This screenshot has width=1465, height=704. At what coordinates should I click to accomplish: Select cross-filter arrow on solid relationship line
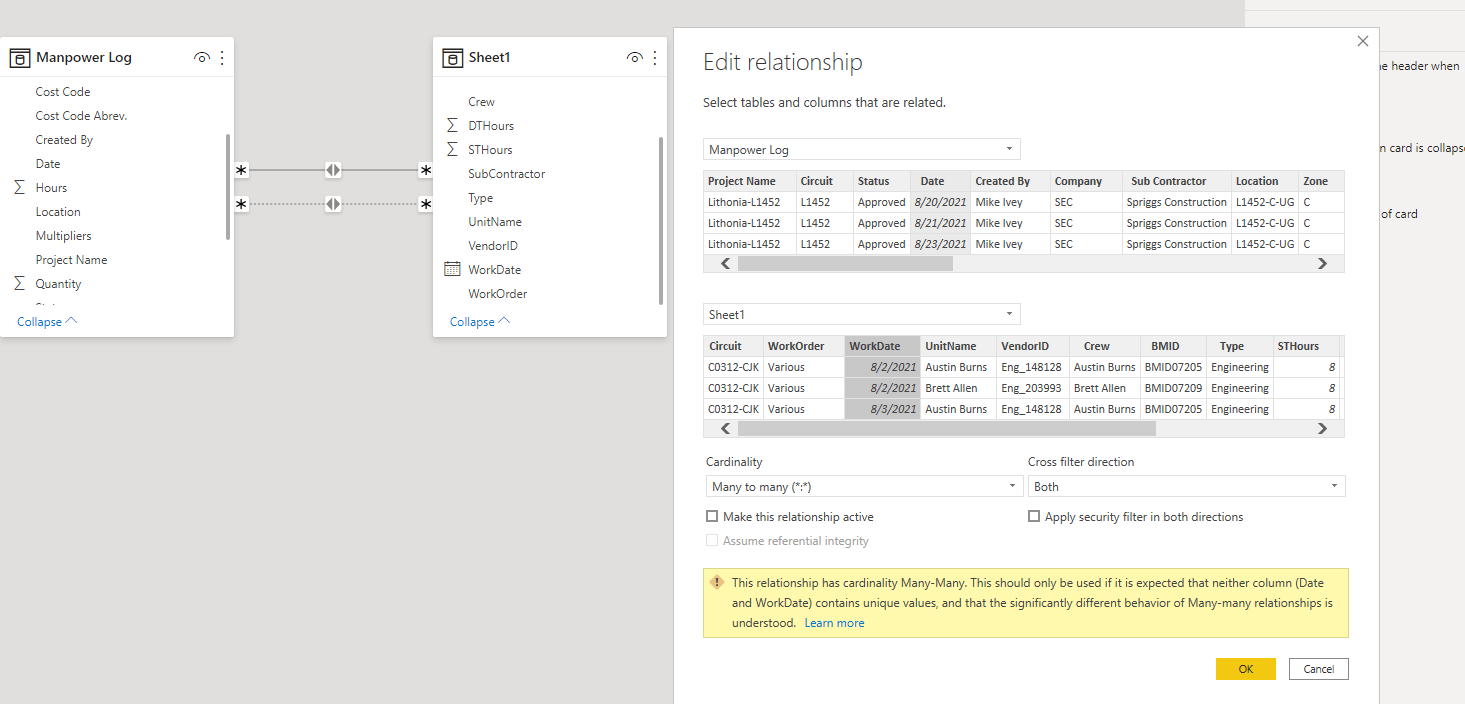[333, 171]
